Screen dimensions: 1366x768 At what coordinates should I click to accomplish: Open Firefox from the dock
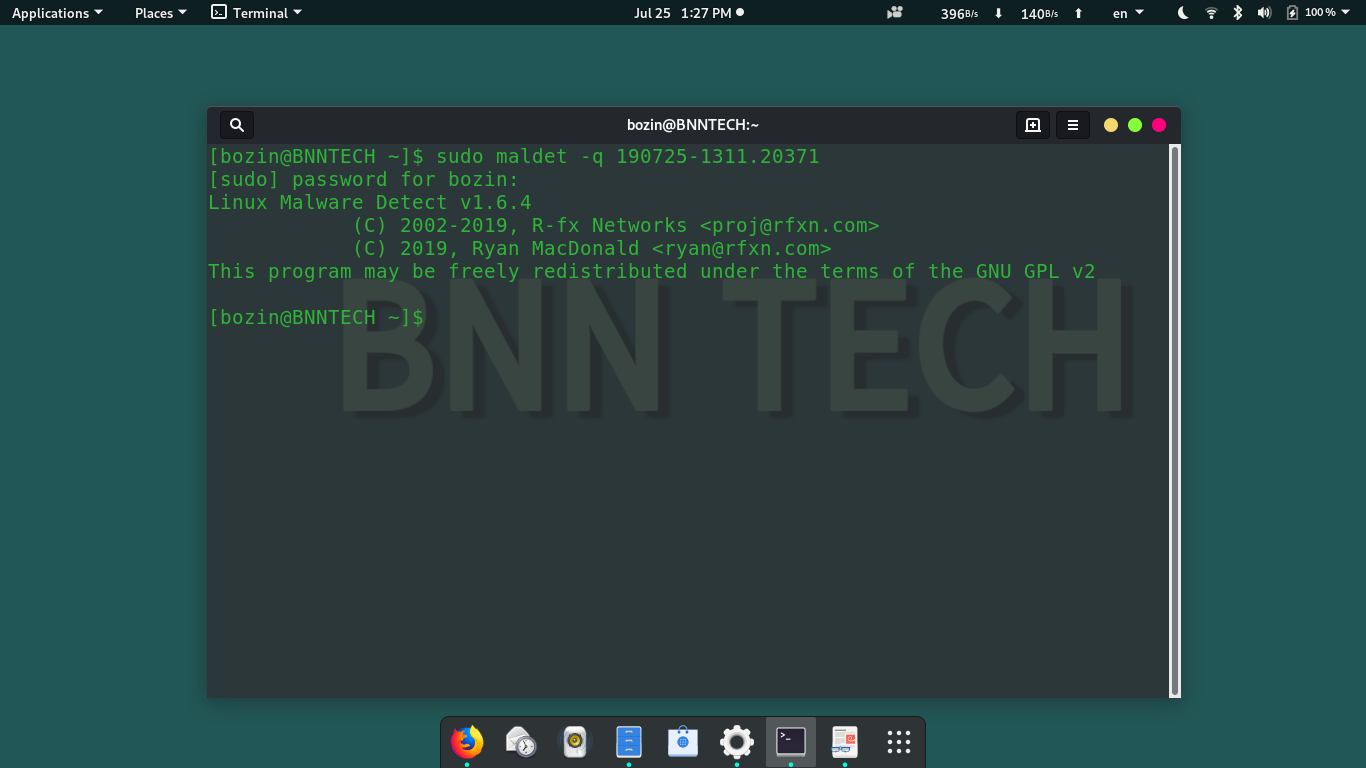pos(465,742)
